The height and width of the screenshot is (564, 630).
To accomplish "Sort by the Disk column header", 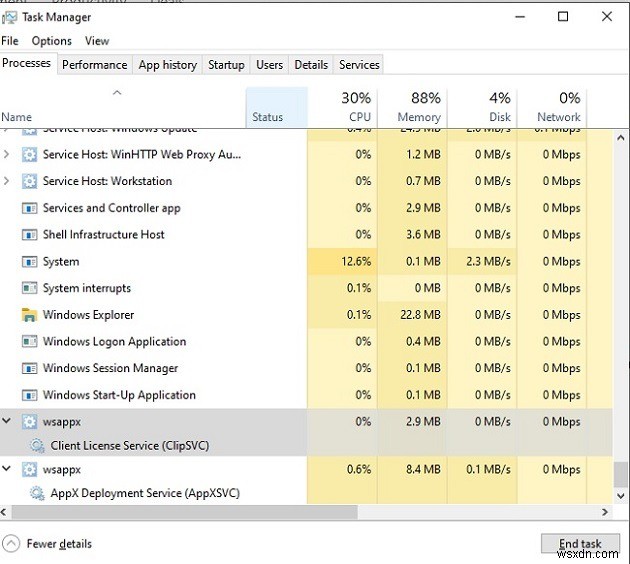I will (x=482, y=107).
